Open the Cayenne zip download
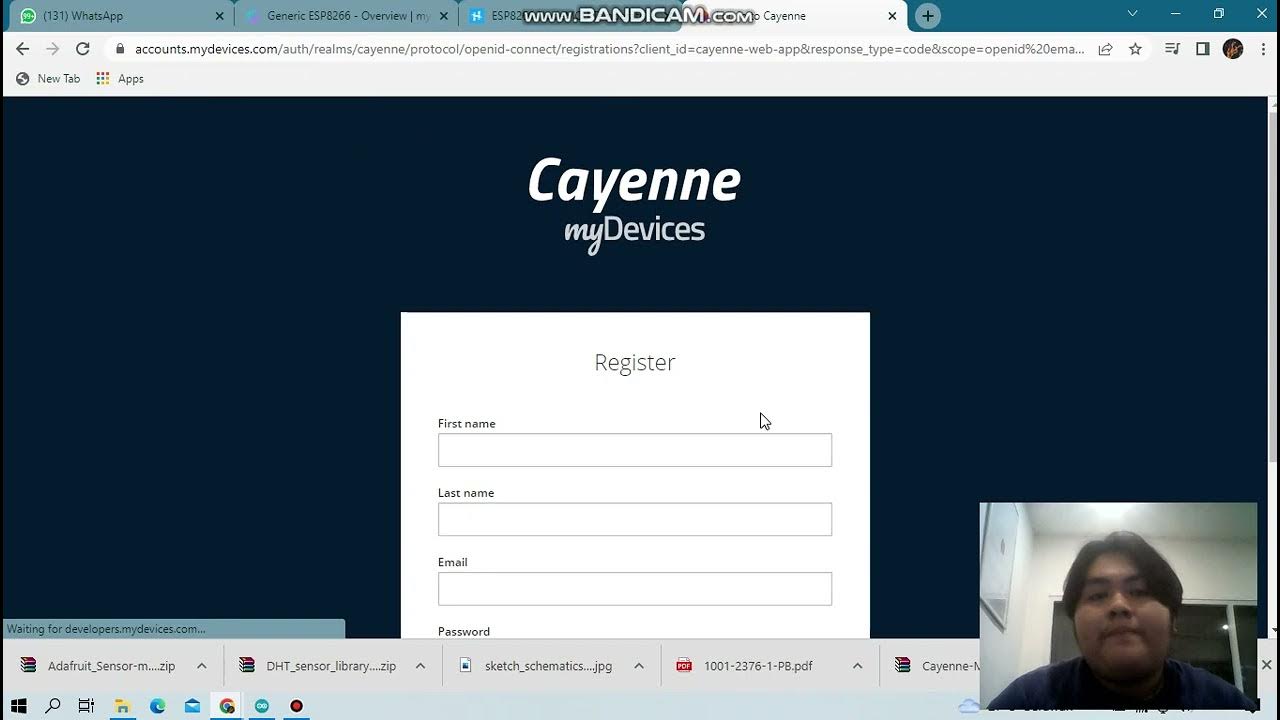The image size is (1280, 720). (935, 666)
